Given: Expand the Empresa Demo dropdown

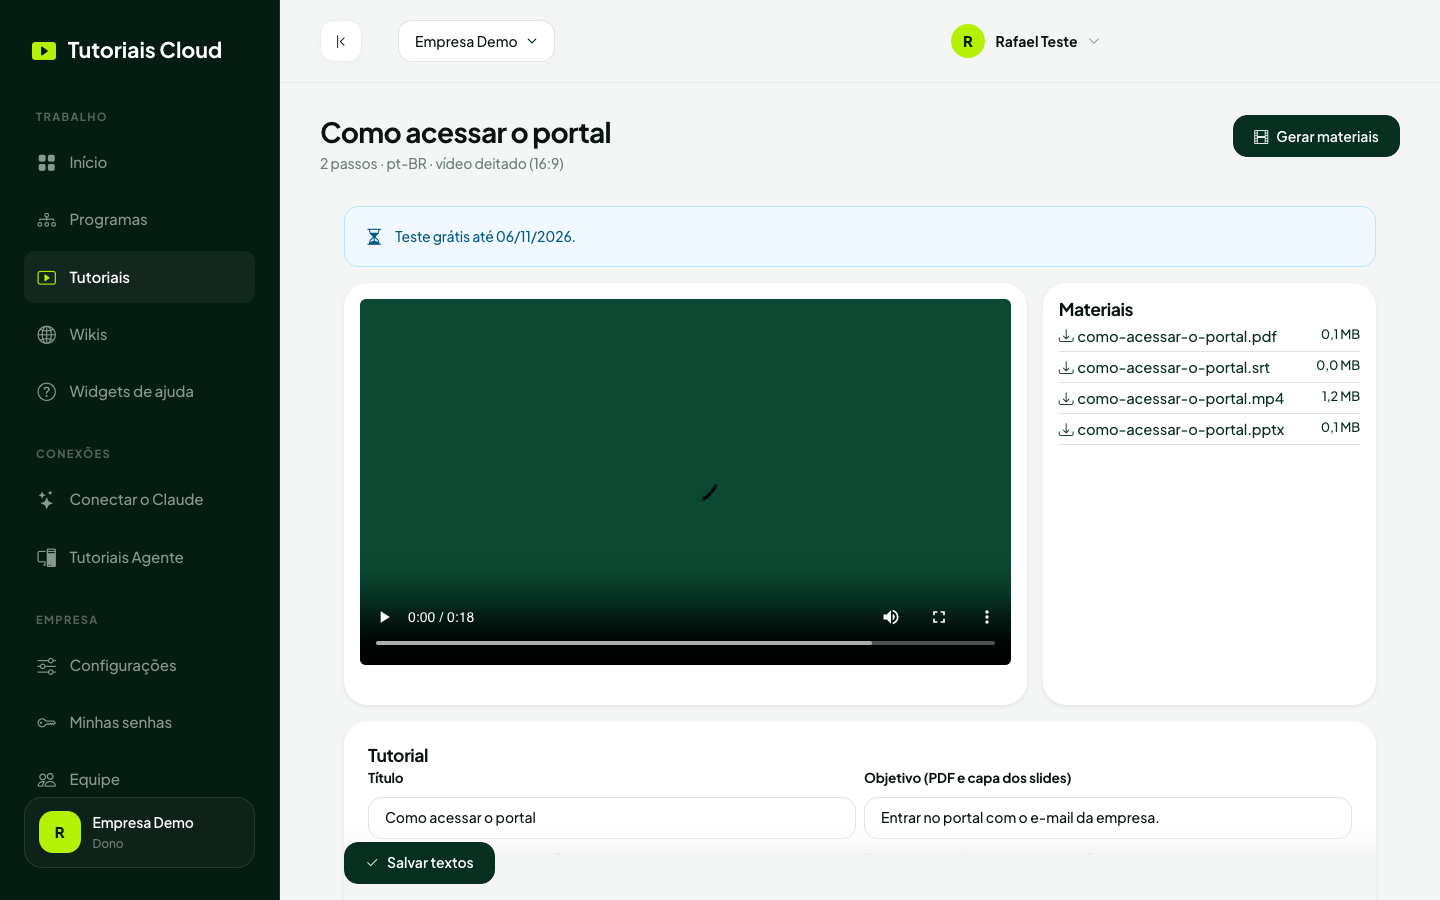Looking at the screenshot, I should (x=476, y=41).
